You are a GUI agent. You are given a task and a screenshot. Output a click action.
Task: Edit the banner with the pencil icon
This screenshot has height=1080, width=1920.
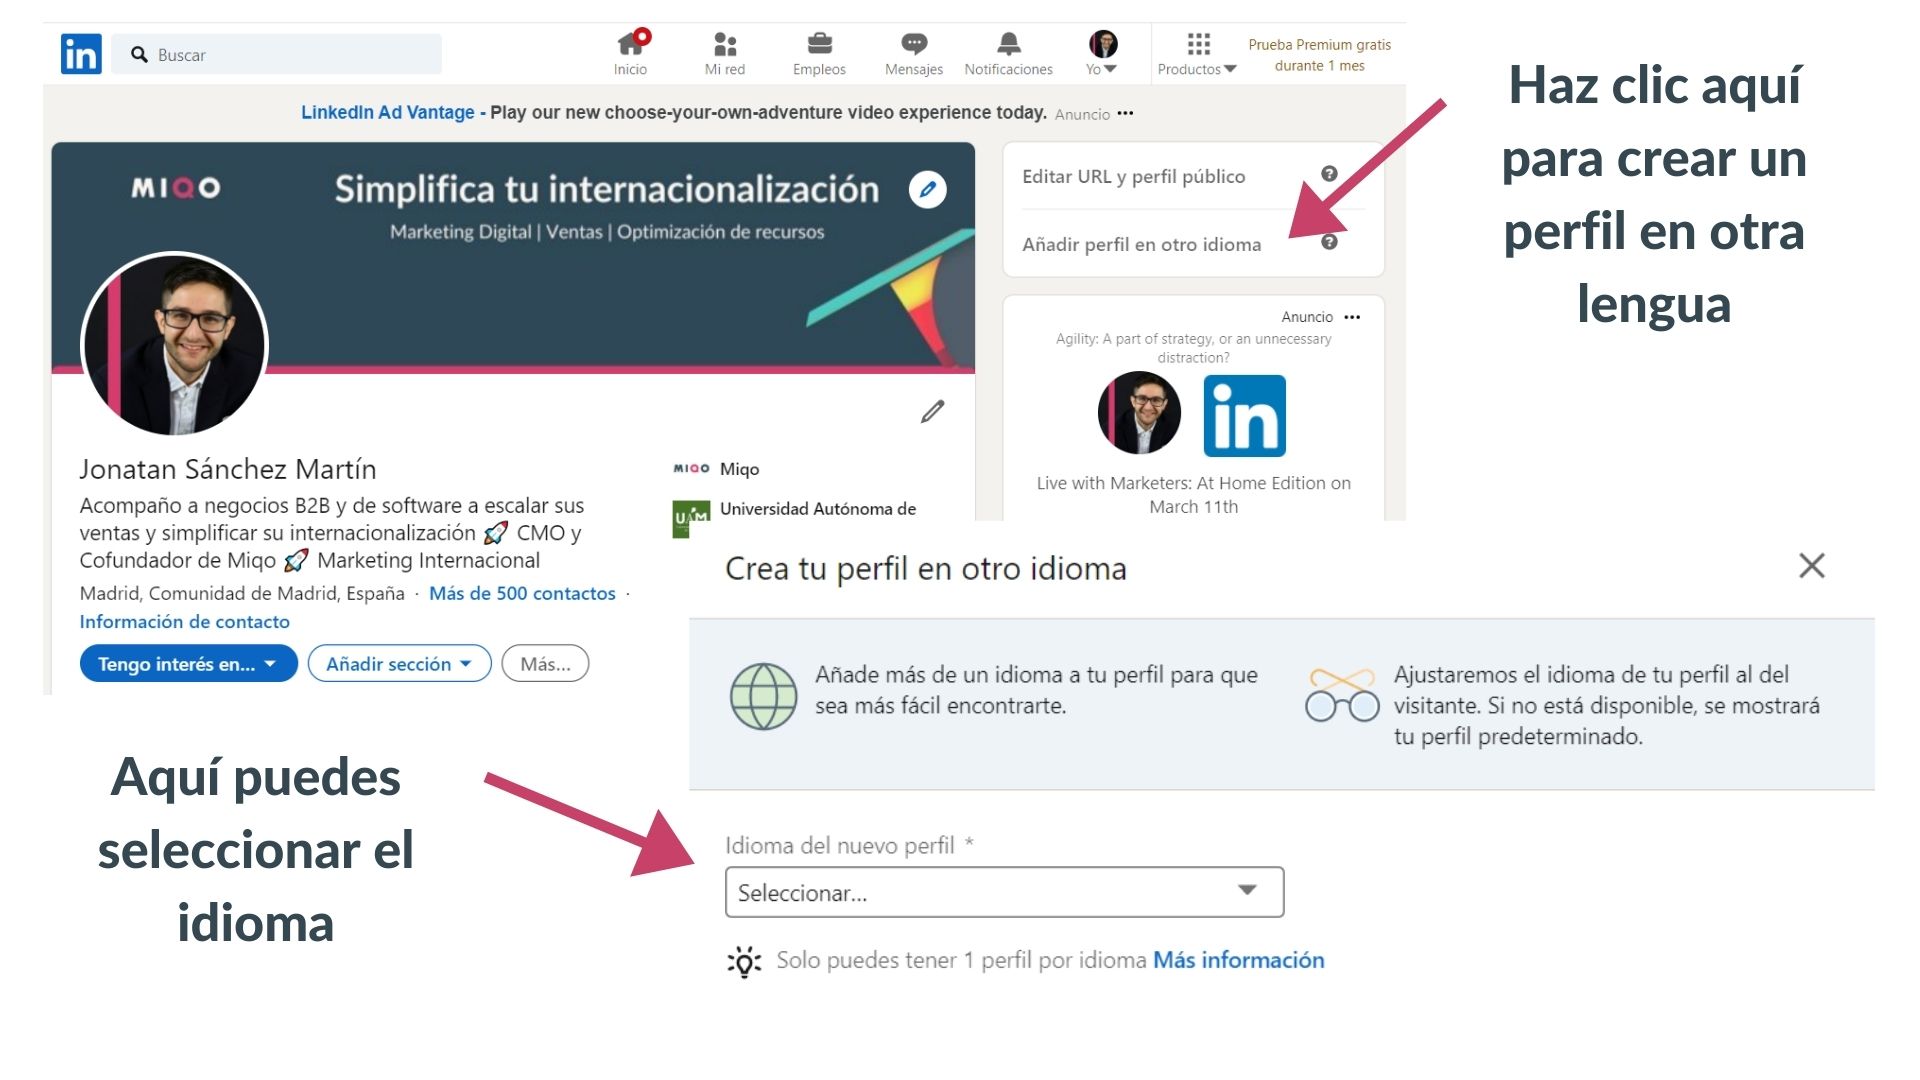pos(926,189)
